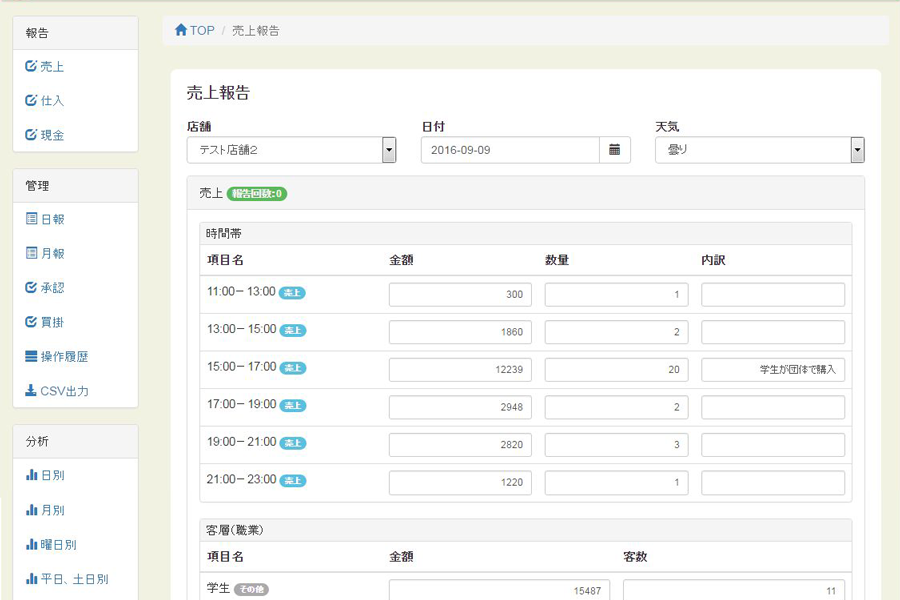Click the calendar icon beside the date field

[x=614, y=150]
